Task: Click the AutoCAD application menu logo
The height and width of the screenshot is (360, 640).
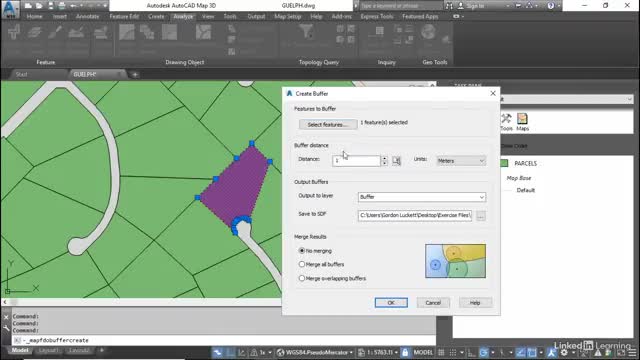Action: (10, 8)
